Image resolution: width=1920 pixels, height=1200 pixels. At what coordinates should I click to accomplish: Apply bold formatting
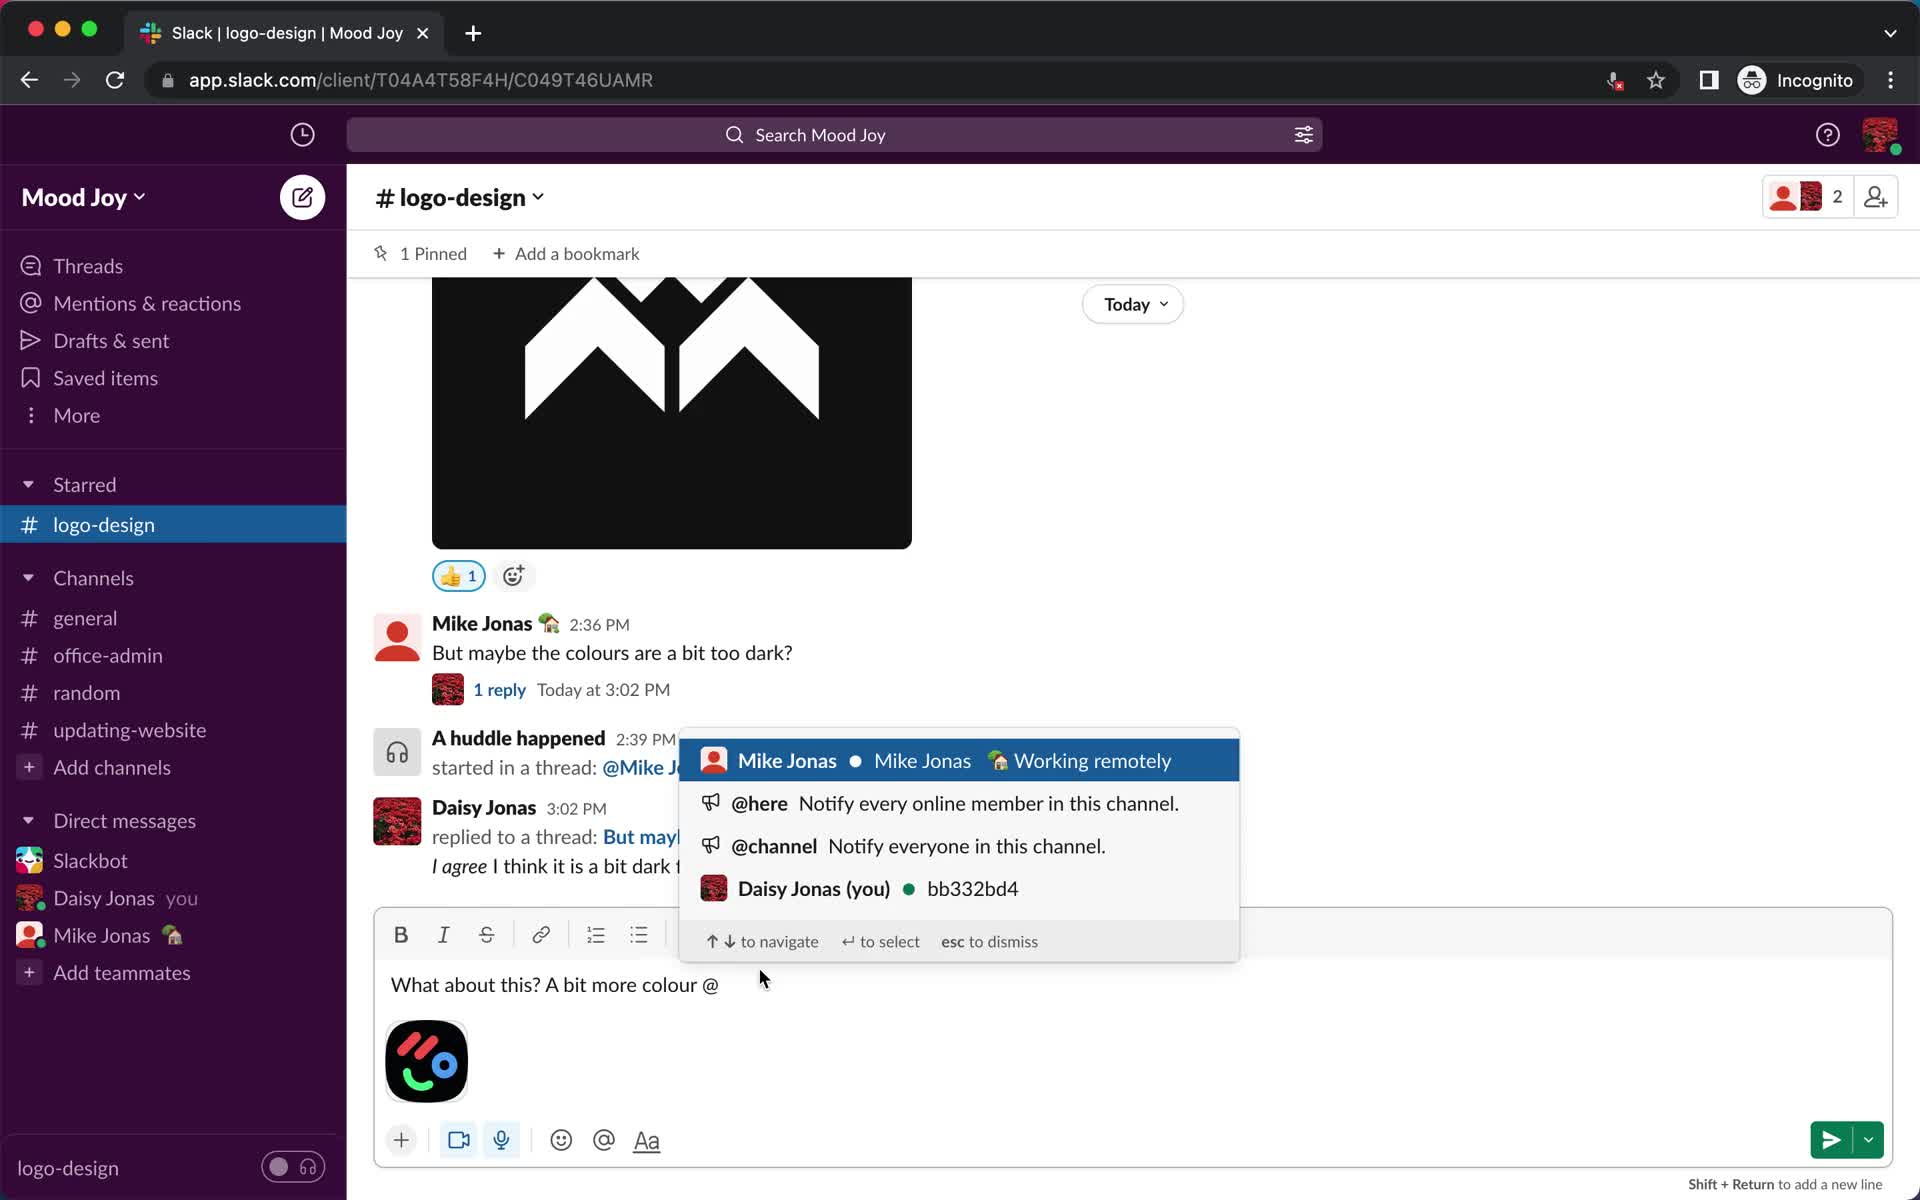(401, 935)
